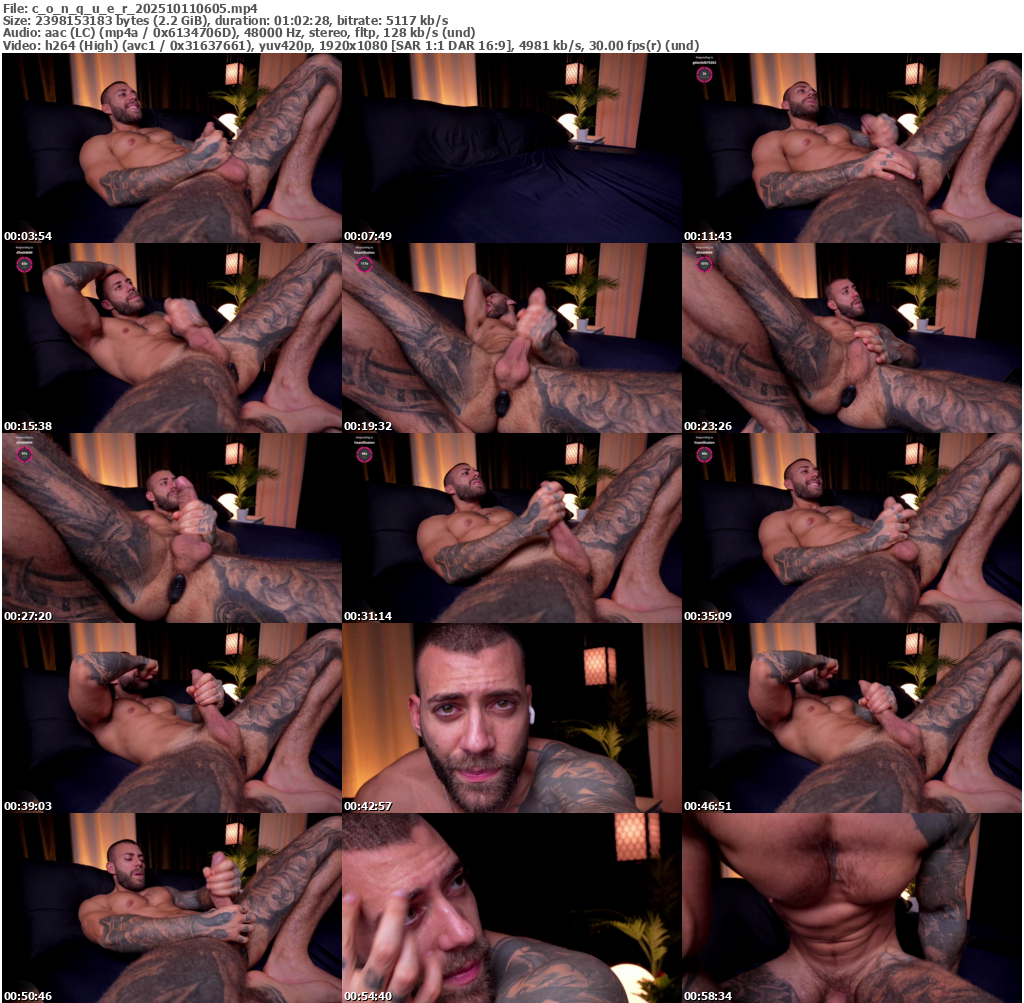Screen dimensions: 1024x1003
Task: Open the thumbnail at 00:54:40
Action: 512,908
